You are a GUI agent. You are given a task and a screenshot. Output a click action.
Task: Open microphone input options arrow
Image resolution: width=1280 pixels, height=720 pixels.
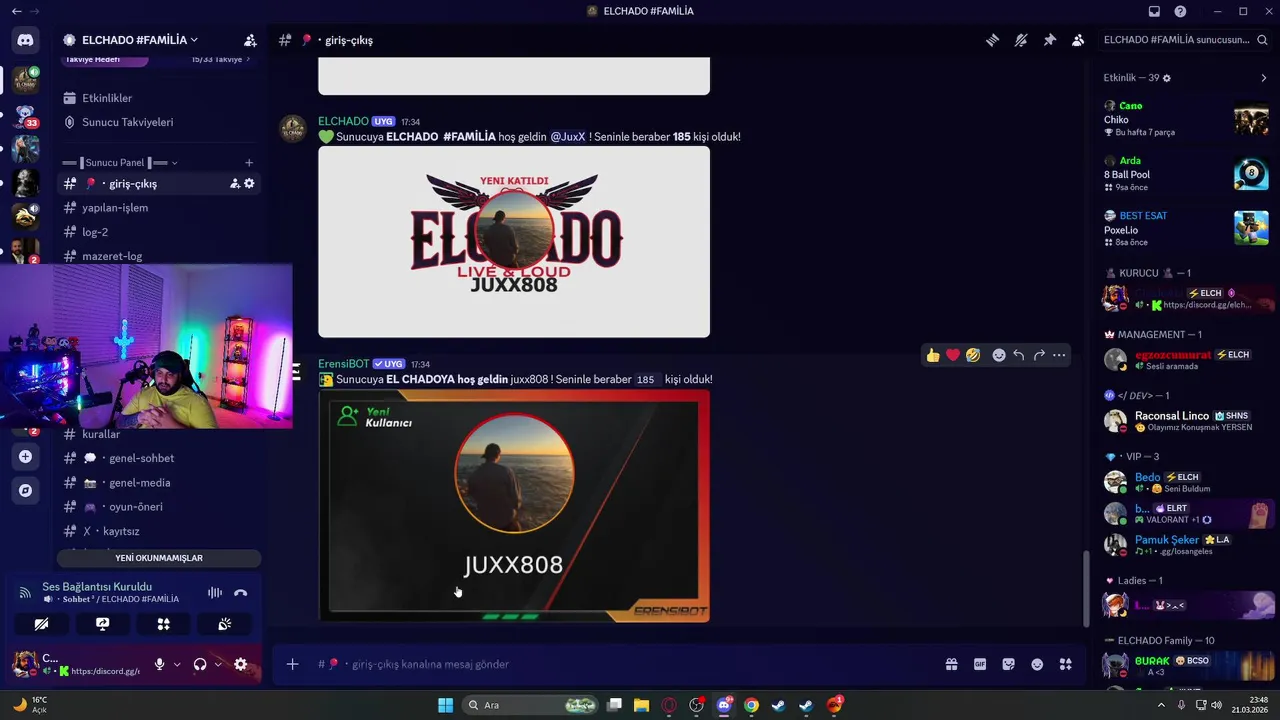click(x=177, y=664)
